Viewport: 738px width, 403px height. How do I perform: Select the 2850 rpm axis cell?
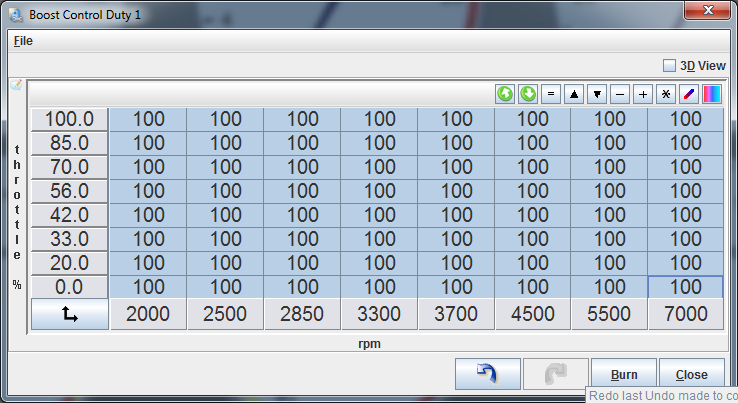point(302,314)
